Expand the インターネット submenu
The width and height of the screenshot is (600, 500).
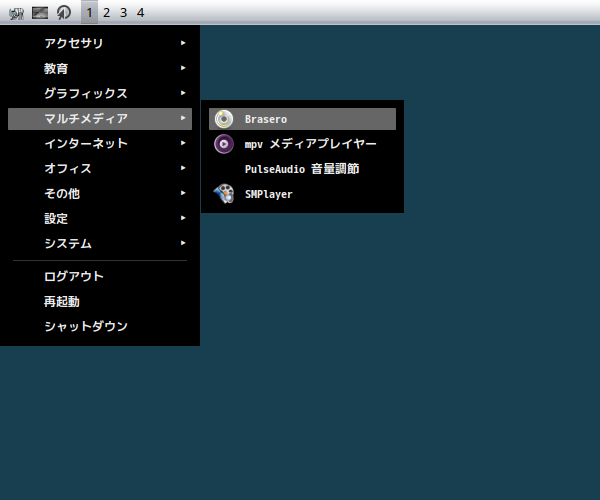[100, 143]
